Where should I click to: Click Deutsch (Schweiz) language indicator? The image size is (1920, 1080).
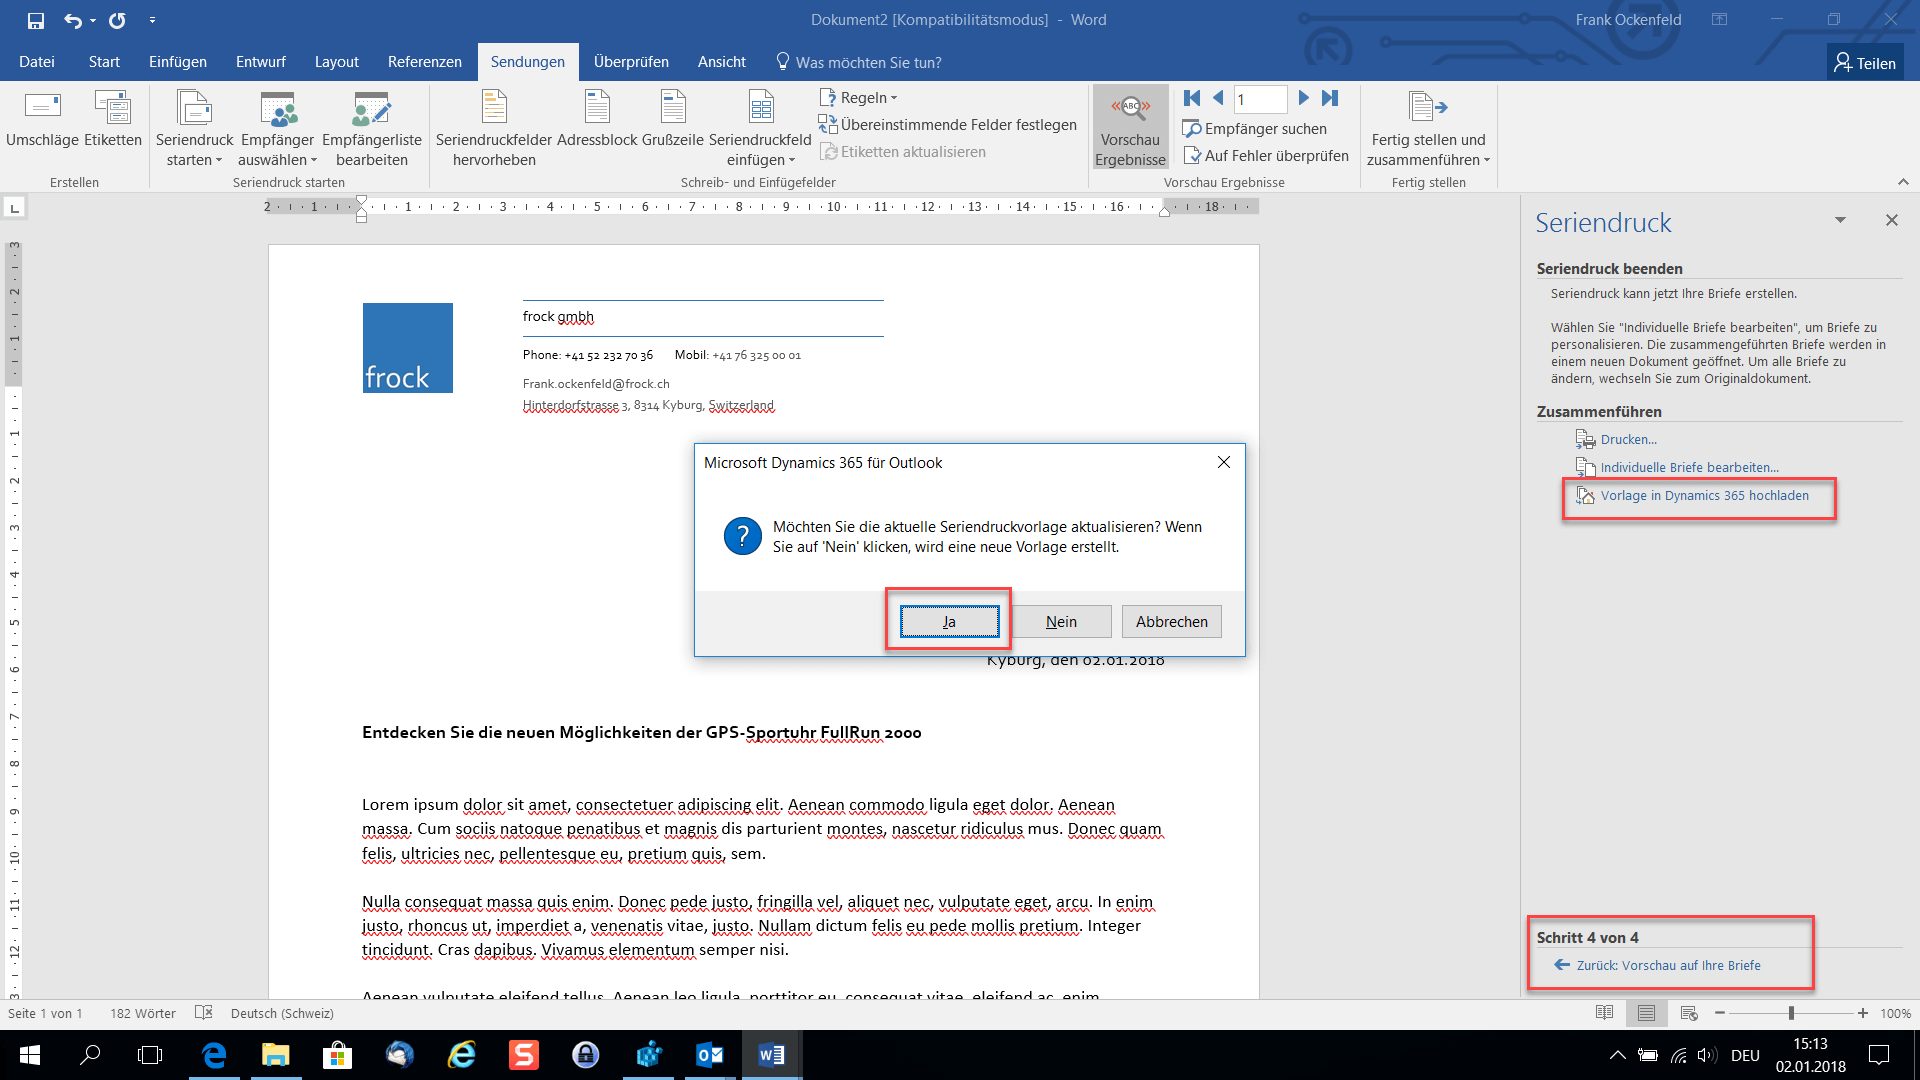(282, 1013)
